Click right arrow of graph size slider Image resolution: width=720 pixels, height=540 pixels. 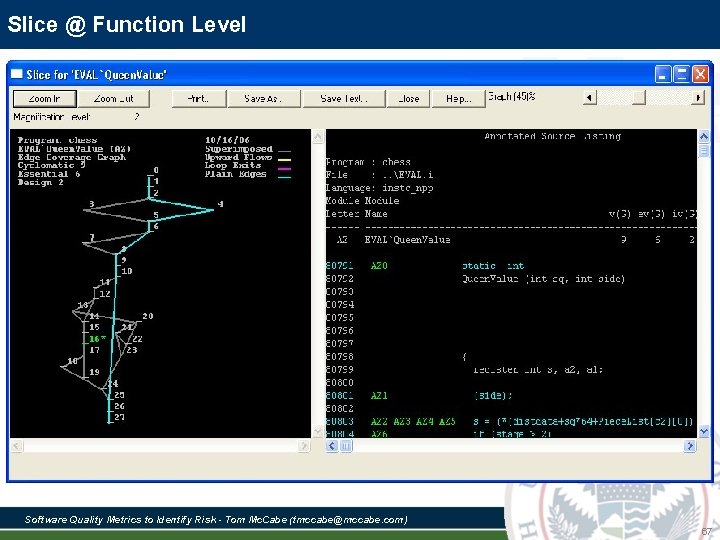tap(698, 97)
